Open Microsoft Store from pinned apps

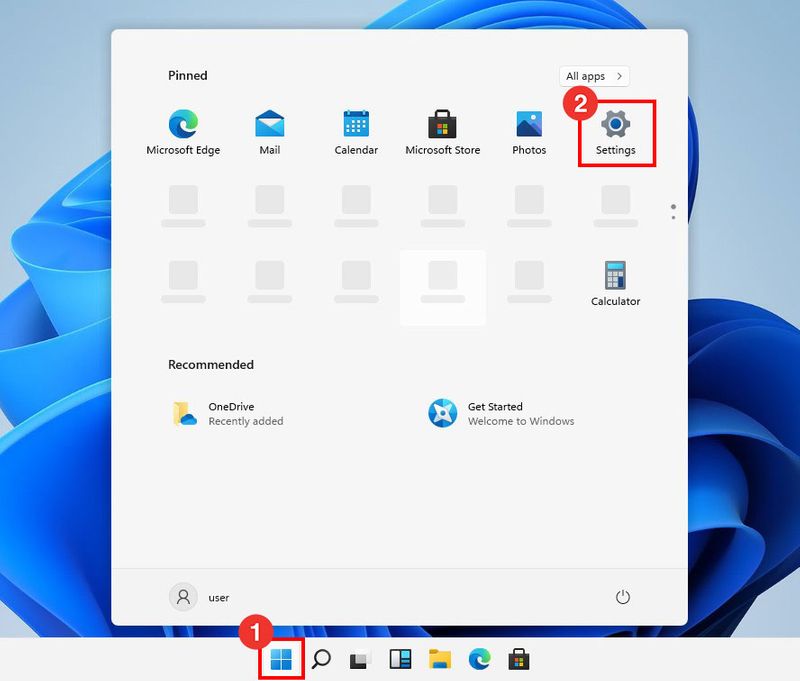click(442, 132)
